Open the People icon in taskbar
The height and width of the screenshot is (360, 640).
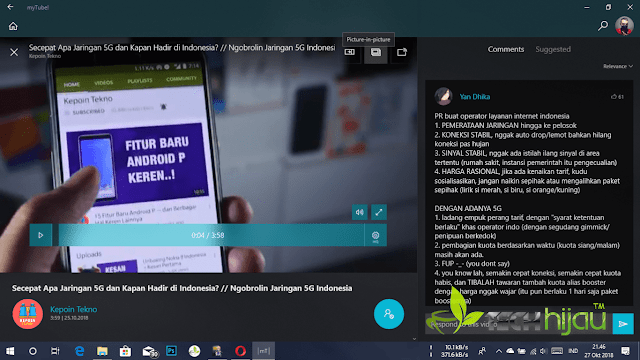point(482,351)
